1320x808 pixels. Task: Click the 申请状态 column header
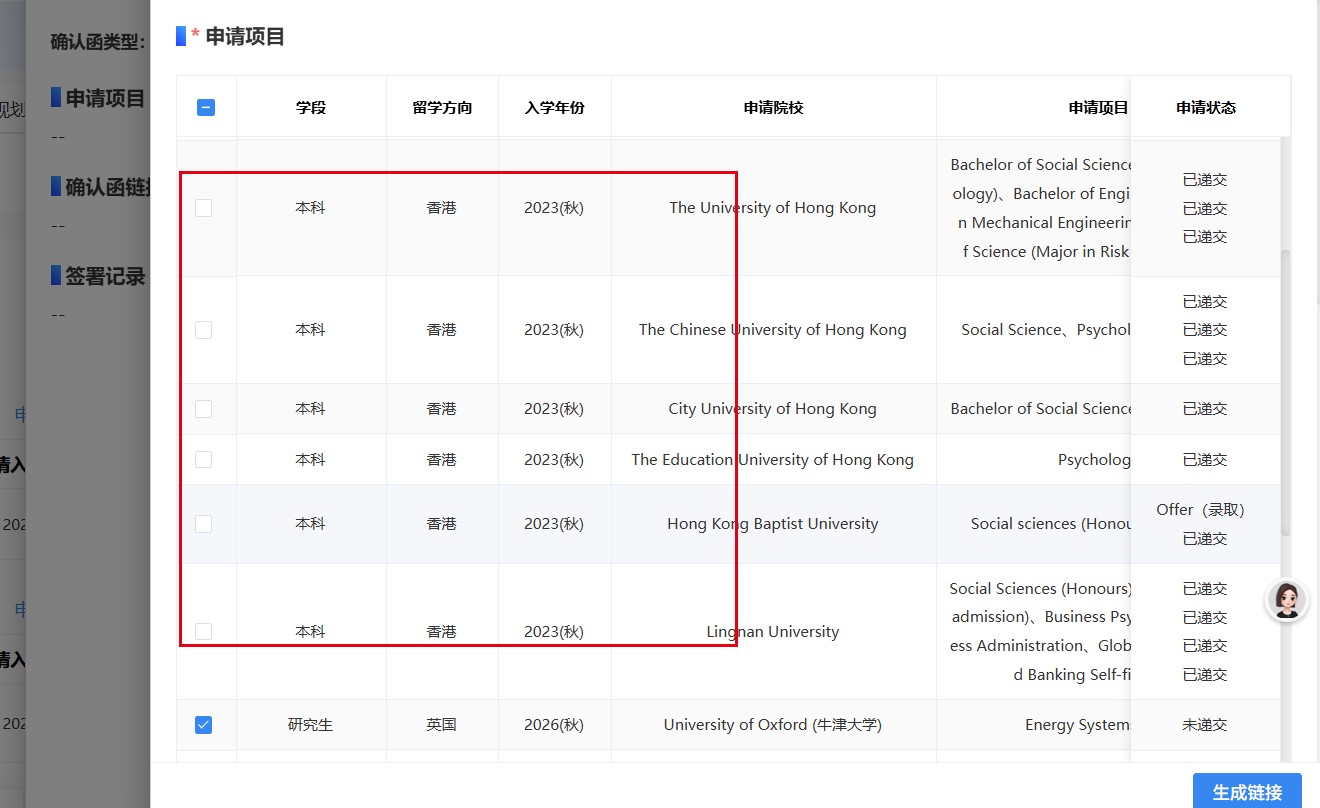[1205, 108]
